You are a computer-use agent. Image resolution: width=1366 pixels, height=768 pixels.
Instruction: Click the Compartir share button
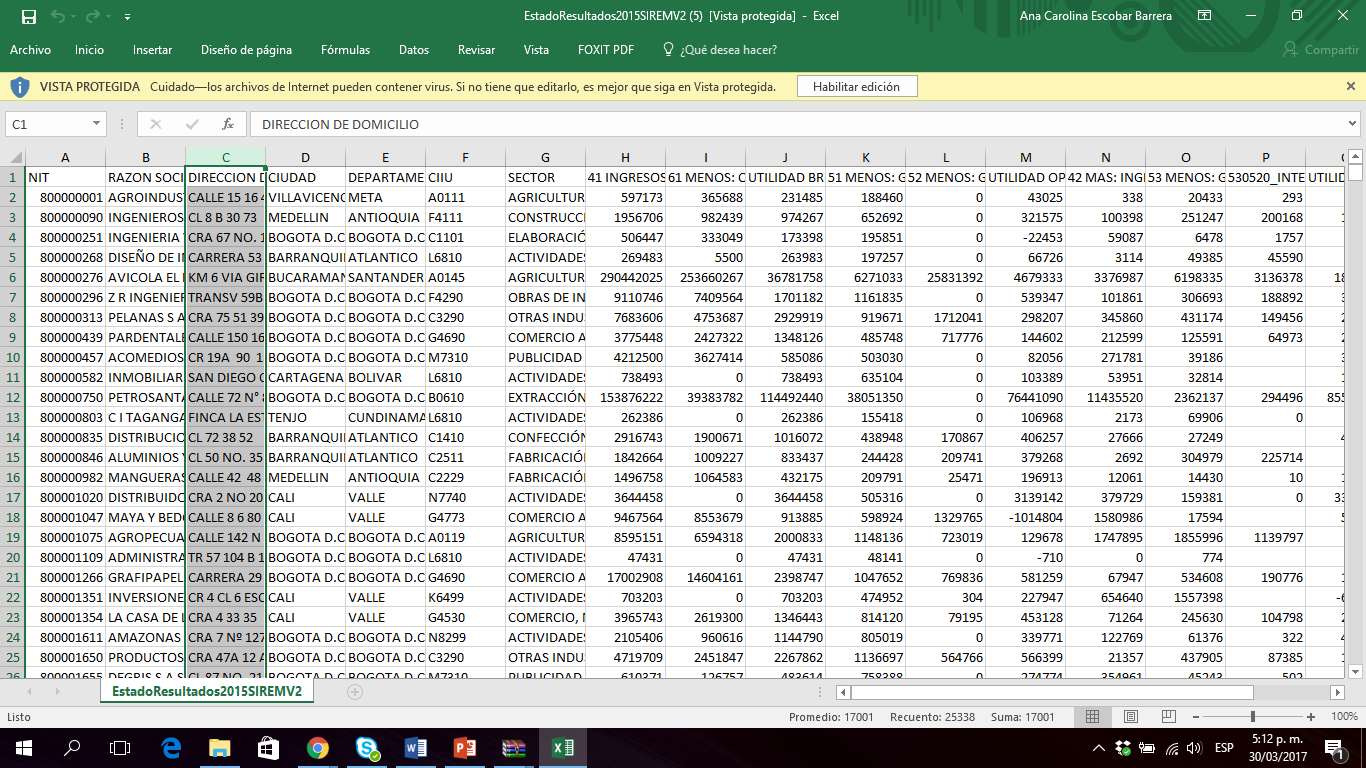click(1321, 50)
